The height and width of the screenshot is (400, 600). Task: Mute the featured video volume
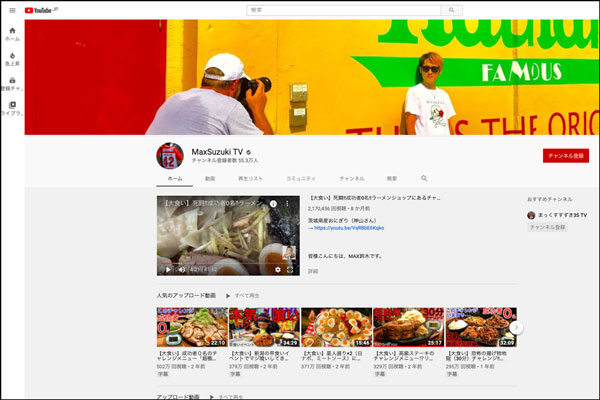coord(181,269)
